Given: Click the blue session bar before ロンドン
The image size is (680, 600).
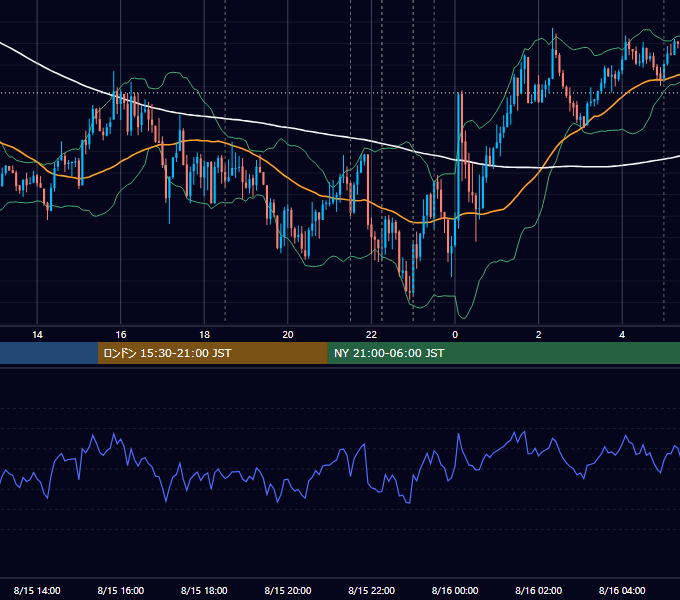Looking at the screenshot, I should [x=49, y=353].
